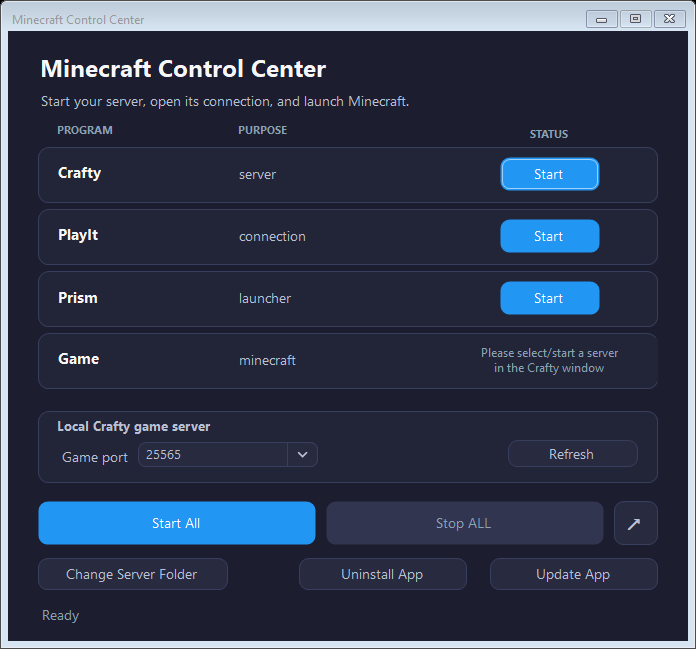Click the 'server' purpose text
Screen dimensions: 696x649
pos(257,175)
